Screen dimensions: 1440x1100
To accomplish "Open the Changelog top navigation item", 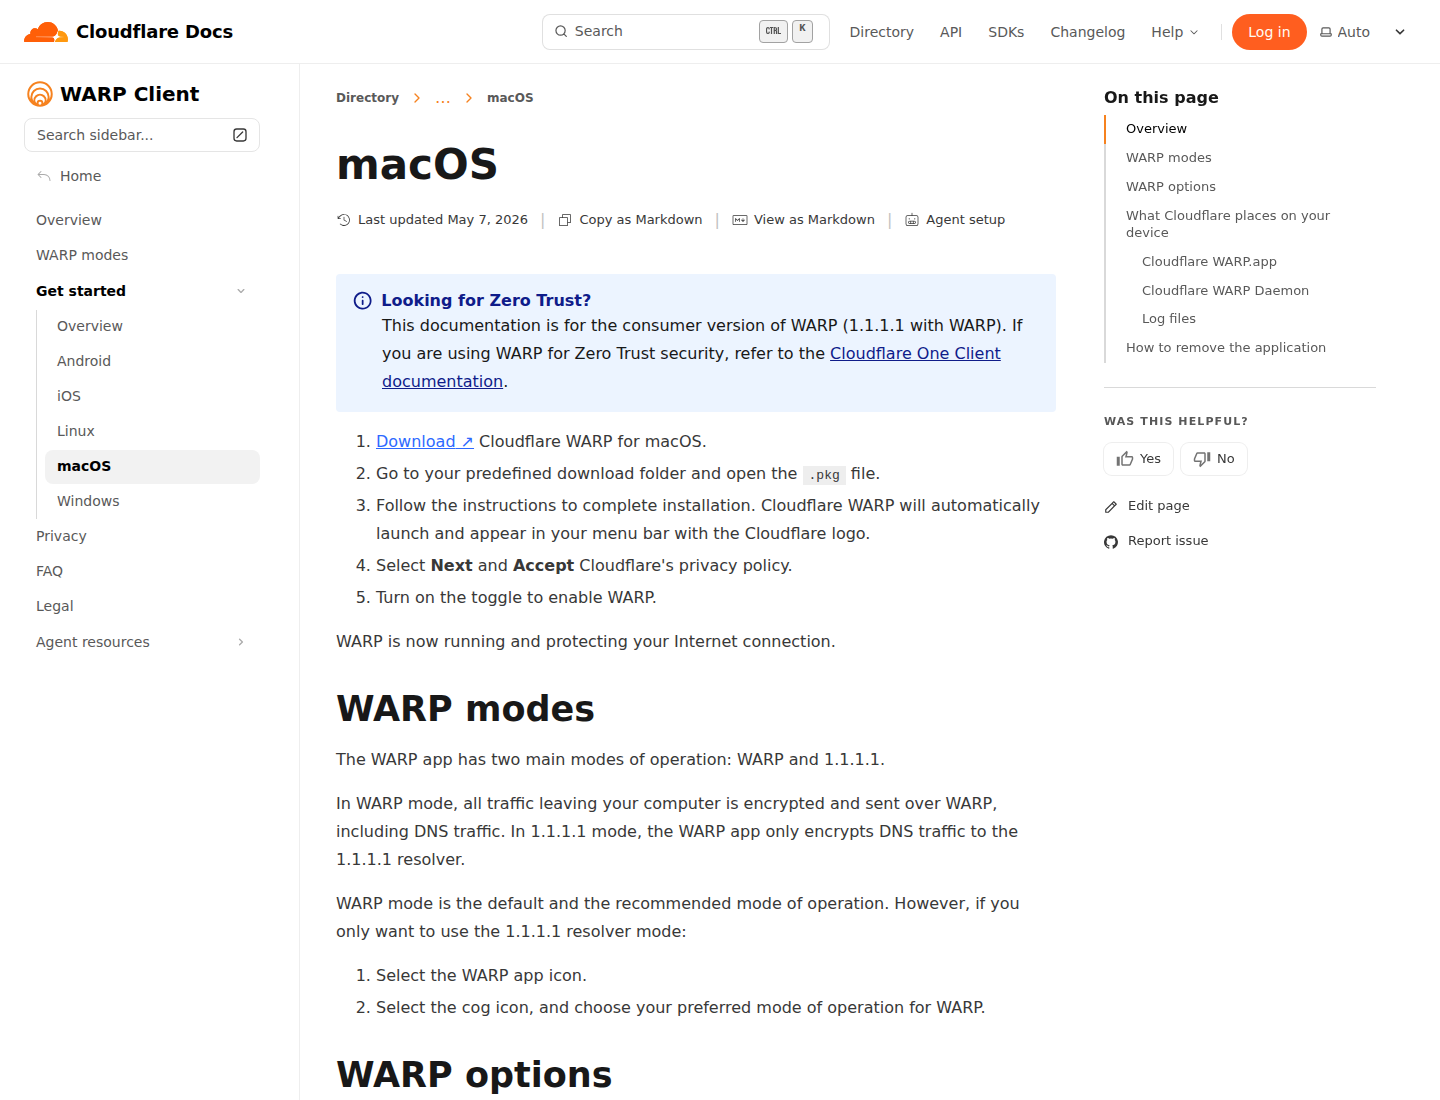I will tap(1087, 32).
